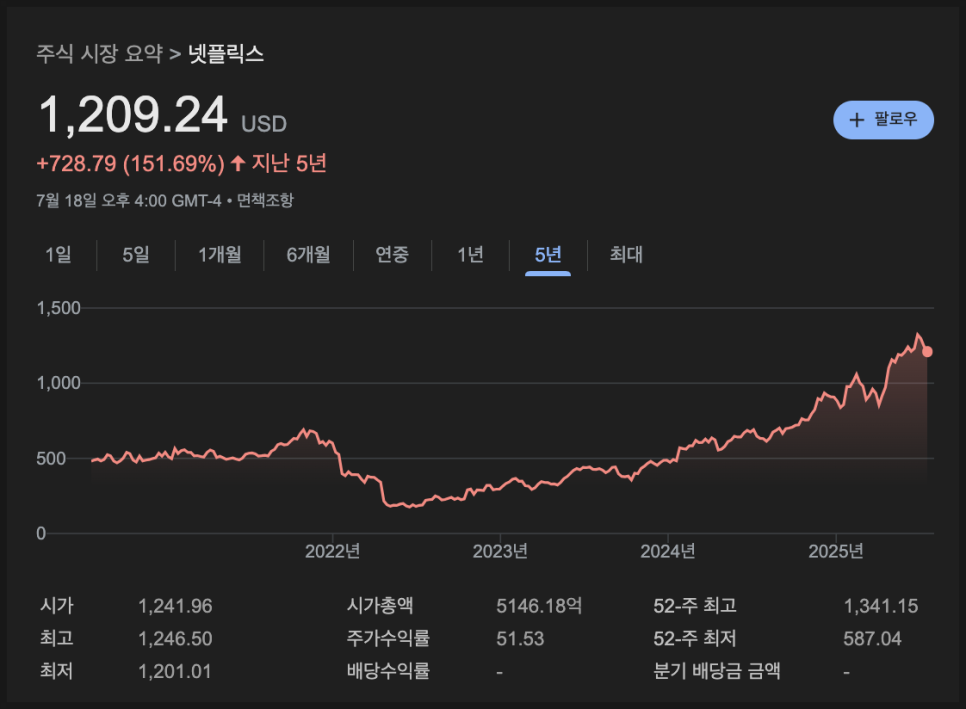
Task: Open the 주식 시장 요약 breadcrumb link
Action: pos(99,54)
